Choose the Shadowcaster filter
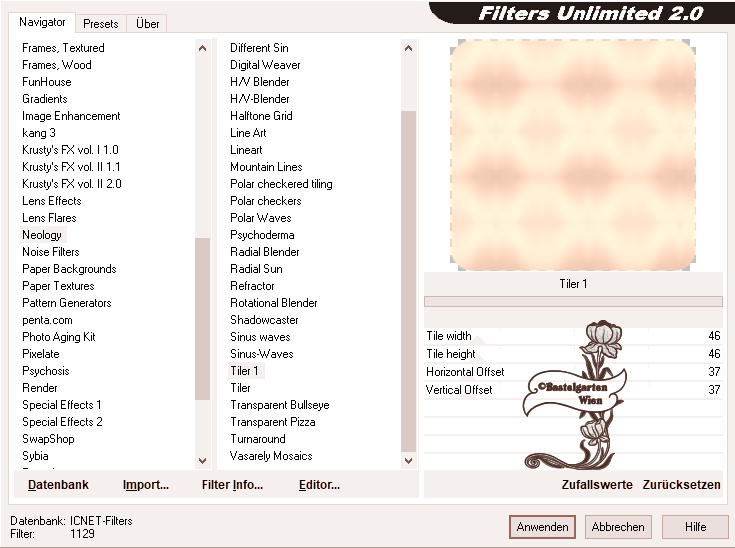Screen dimensions: 735x548 264,320
